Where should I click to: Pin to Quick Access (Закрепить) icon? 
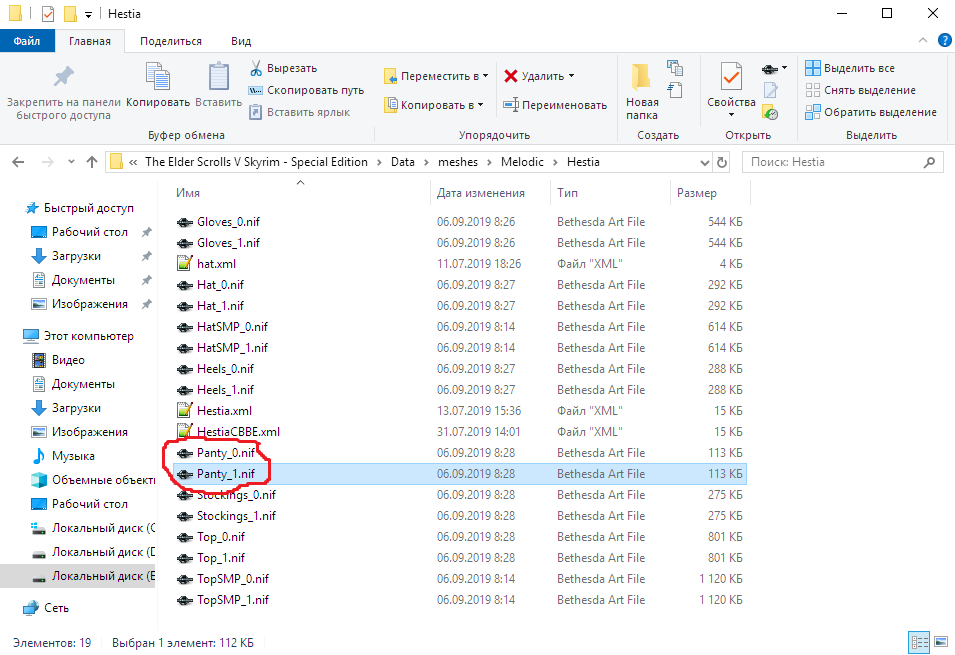coord(63,79)
